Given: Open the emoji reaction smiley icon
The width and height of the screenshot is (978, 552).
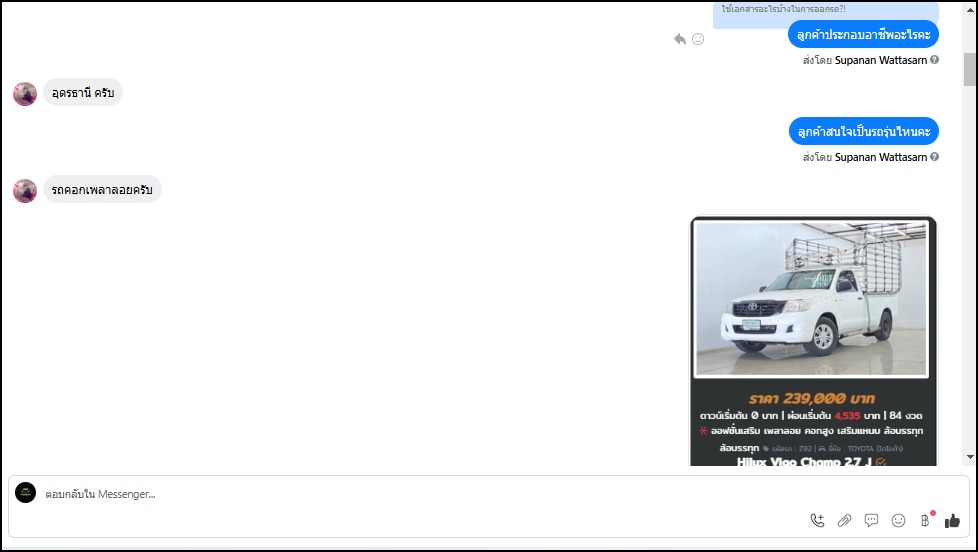Looking at the screenshot, I should [698, 39].
